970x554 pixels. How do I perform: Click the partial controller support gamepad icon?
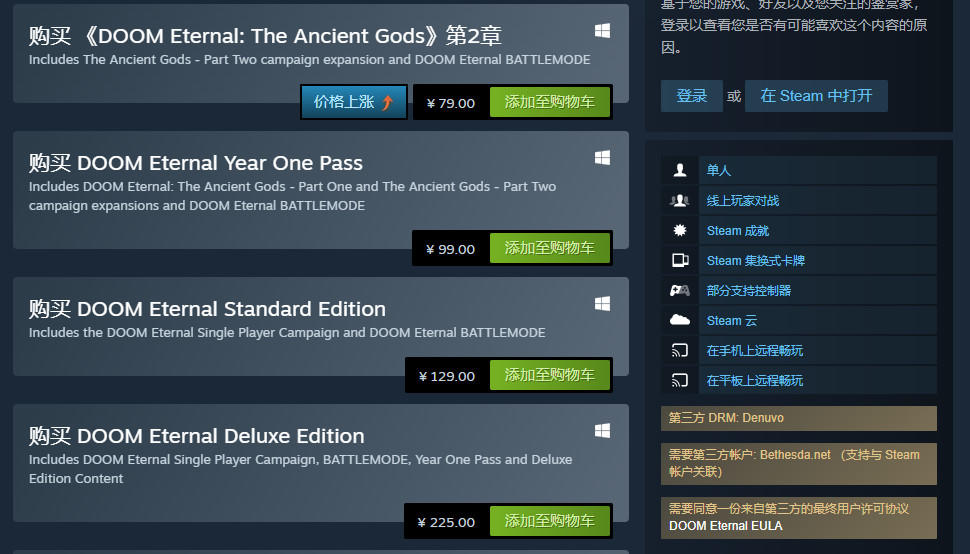[680, 291]
